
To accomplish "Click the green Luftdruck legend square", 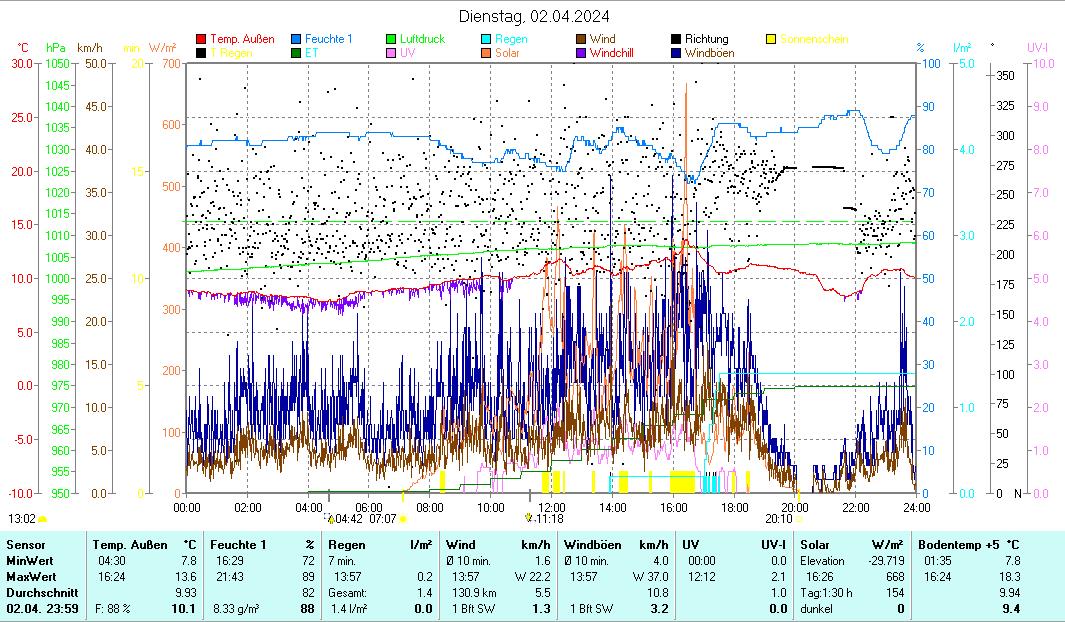I will [392, 39].
